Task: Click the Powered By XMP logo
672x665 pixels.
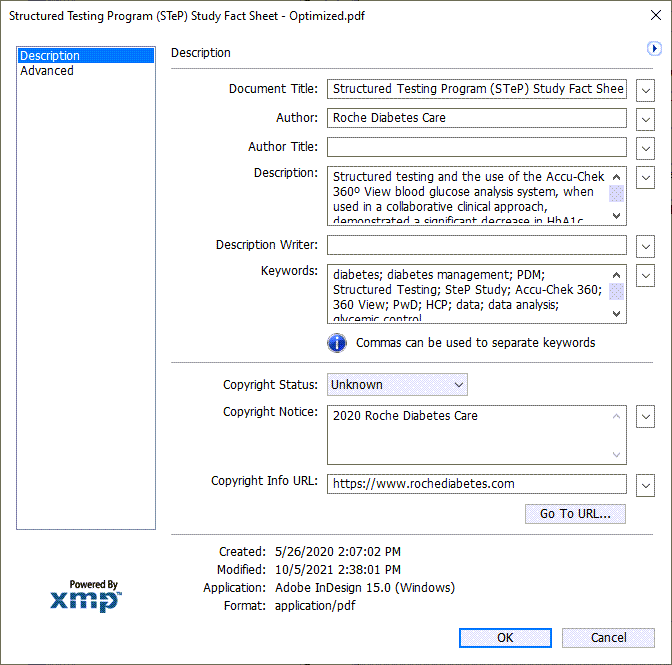Action: click(86, 596)
